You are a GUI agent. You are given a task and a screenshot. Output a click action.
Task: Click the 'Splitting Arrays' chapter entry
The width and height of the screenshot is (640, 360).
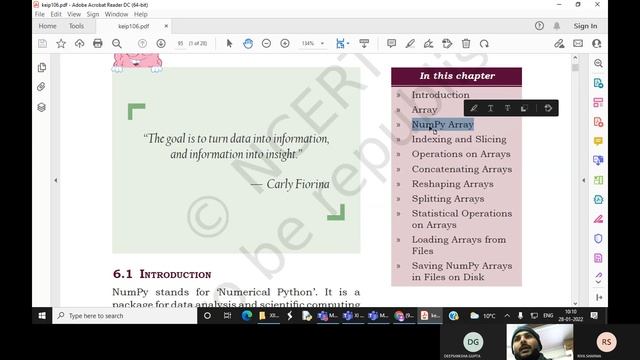(448, 199)
